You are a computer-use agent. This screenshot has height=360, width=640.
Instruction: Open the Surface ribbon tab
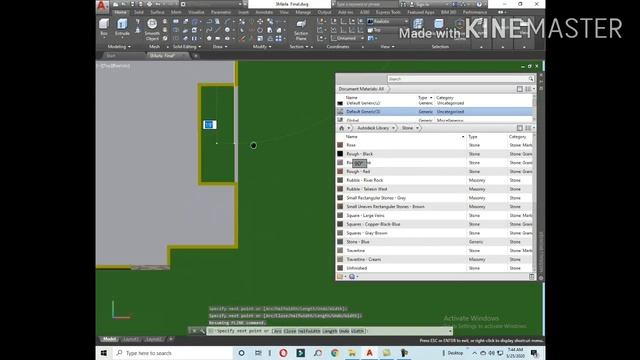(157, 12)
